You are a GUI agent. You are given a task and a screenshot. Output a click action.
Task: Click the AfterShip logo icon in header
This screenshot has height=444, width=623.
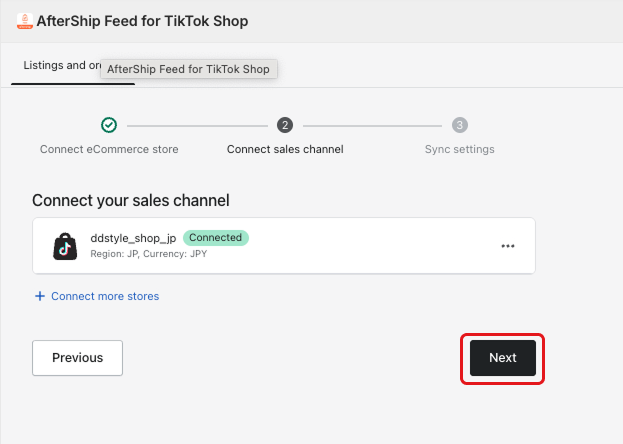(x=25, y=21)
